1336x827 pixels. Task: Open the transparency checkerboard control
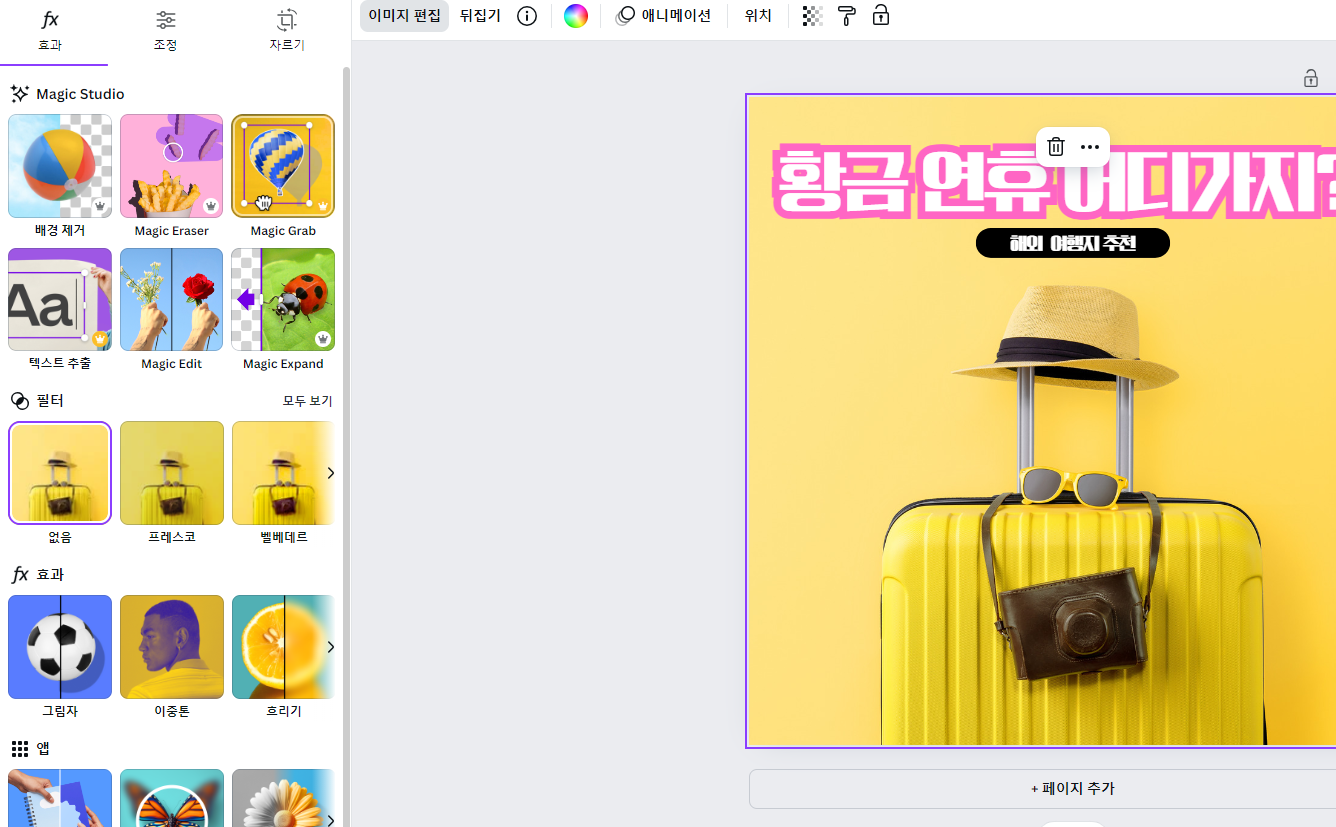810,16
